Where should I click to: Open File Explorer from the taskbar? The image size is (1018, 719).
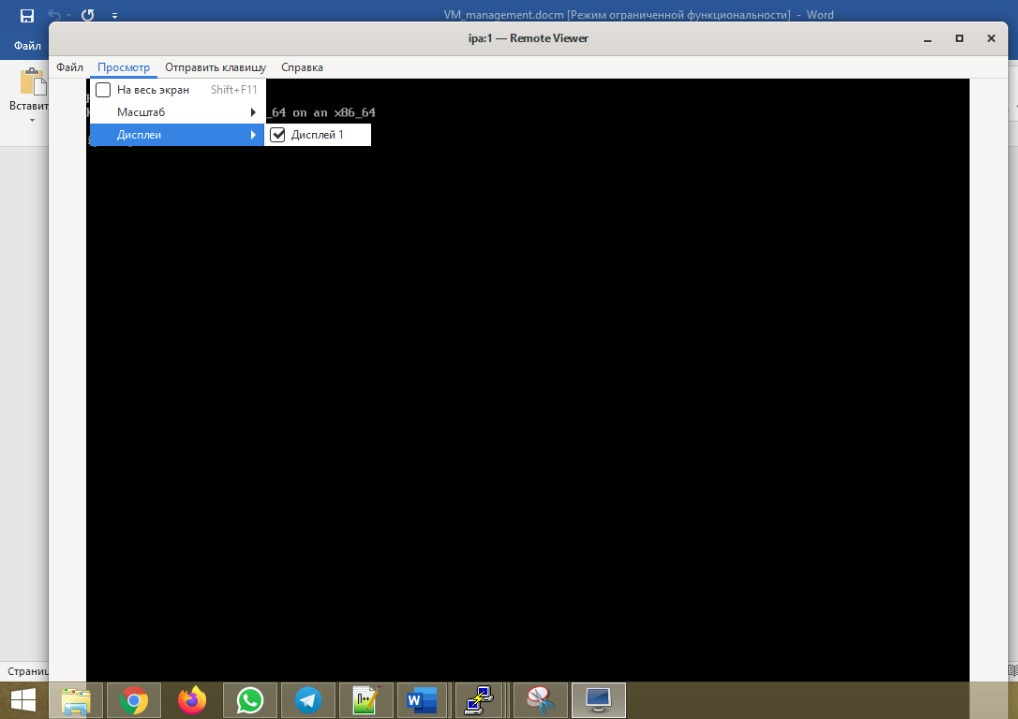click(76, 701)
